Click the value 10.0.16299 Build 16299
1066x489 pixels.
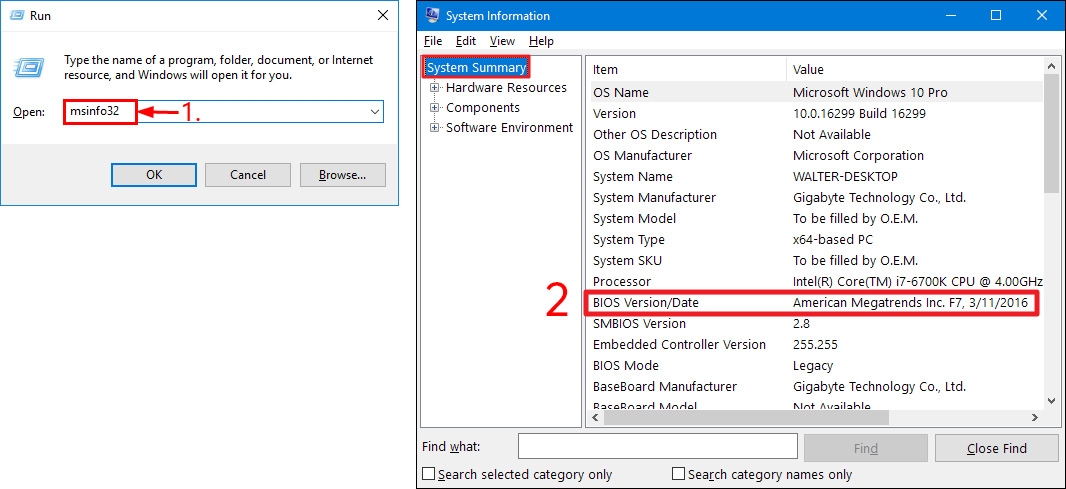(859, 114)
